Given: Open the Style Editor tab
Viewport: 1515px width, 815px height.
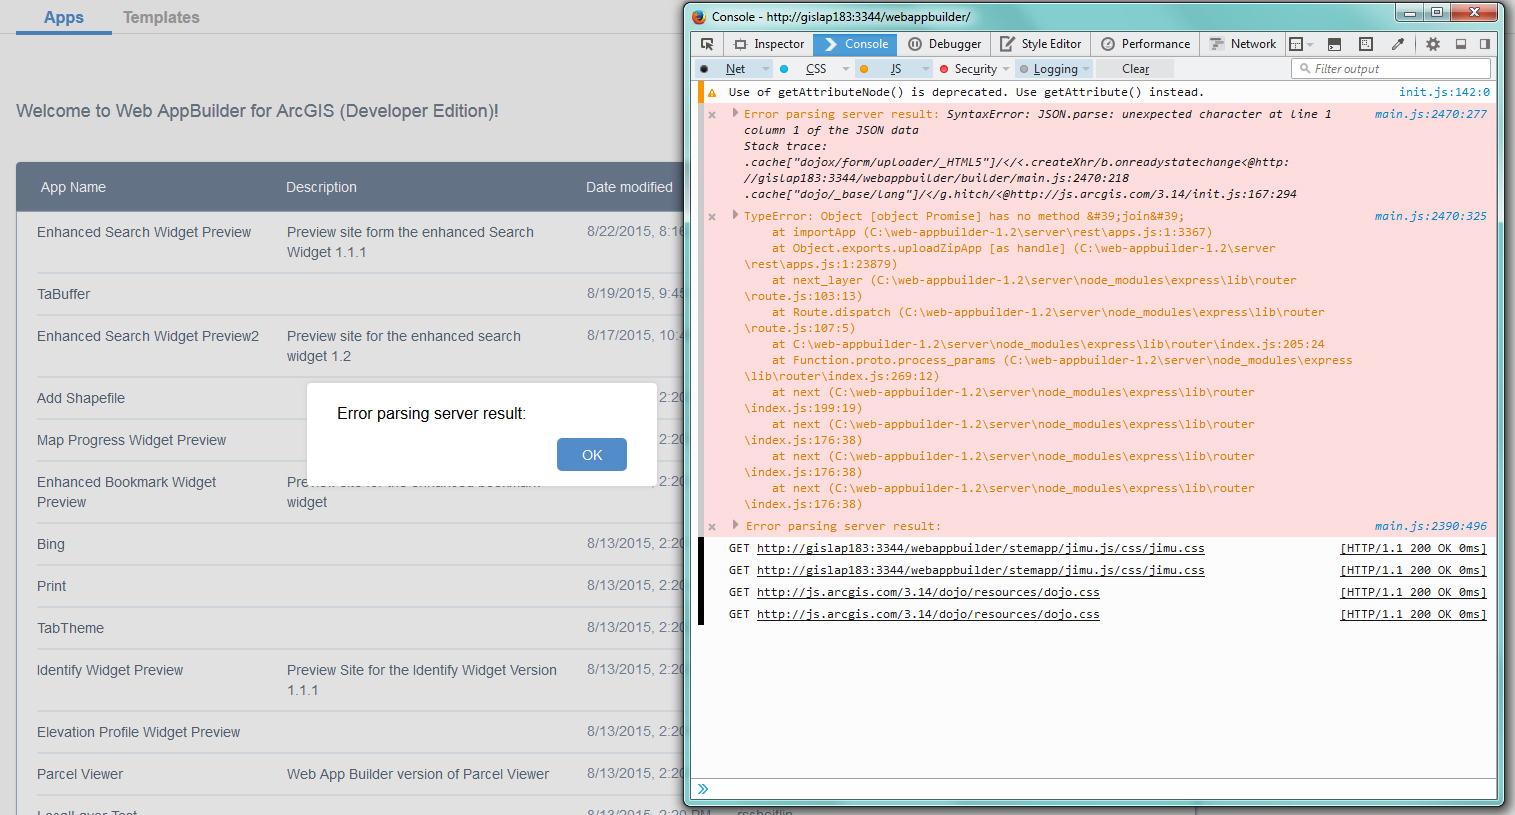Looking at the screenshot, I should point(1041,44).
